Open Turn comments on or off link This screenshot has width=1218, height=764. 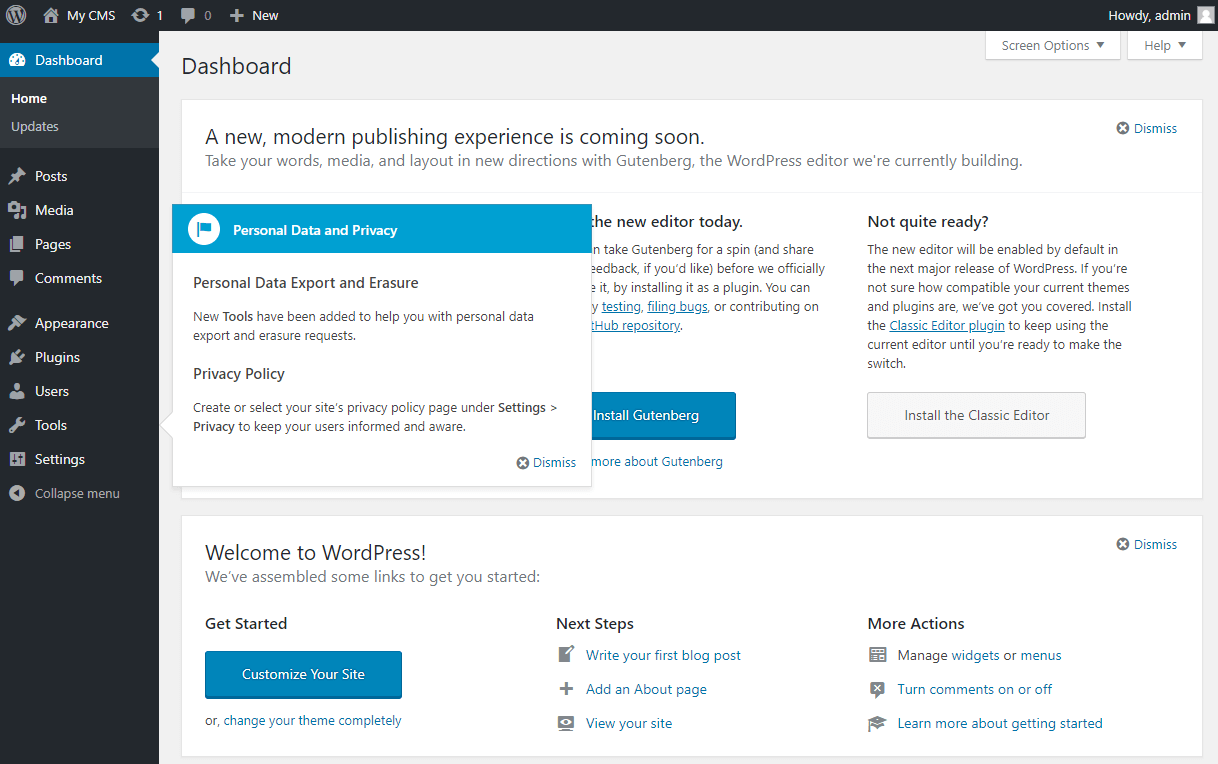pos(975,689)
